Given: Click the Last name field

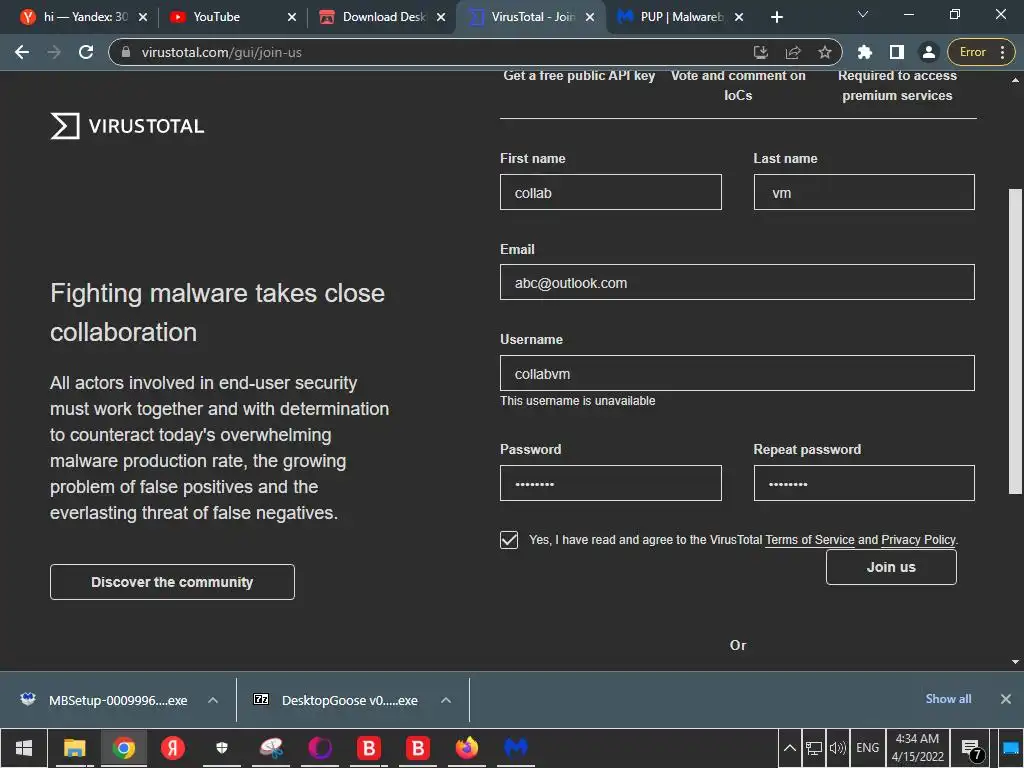Looking at the screenshot, I should (x=864, y=192).
